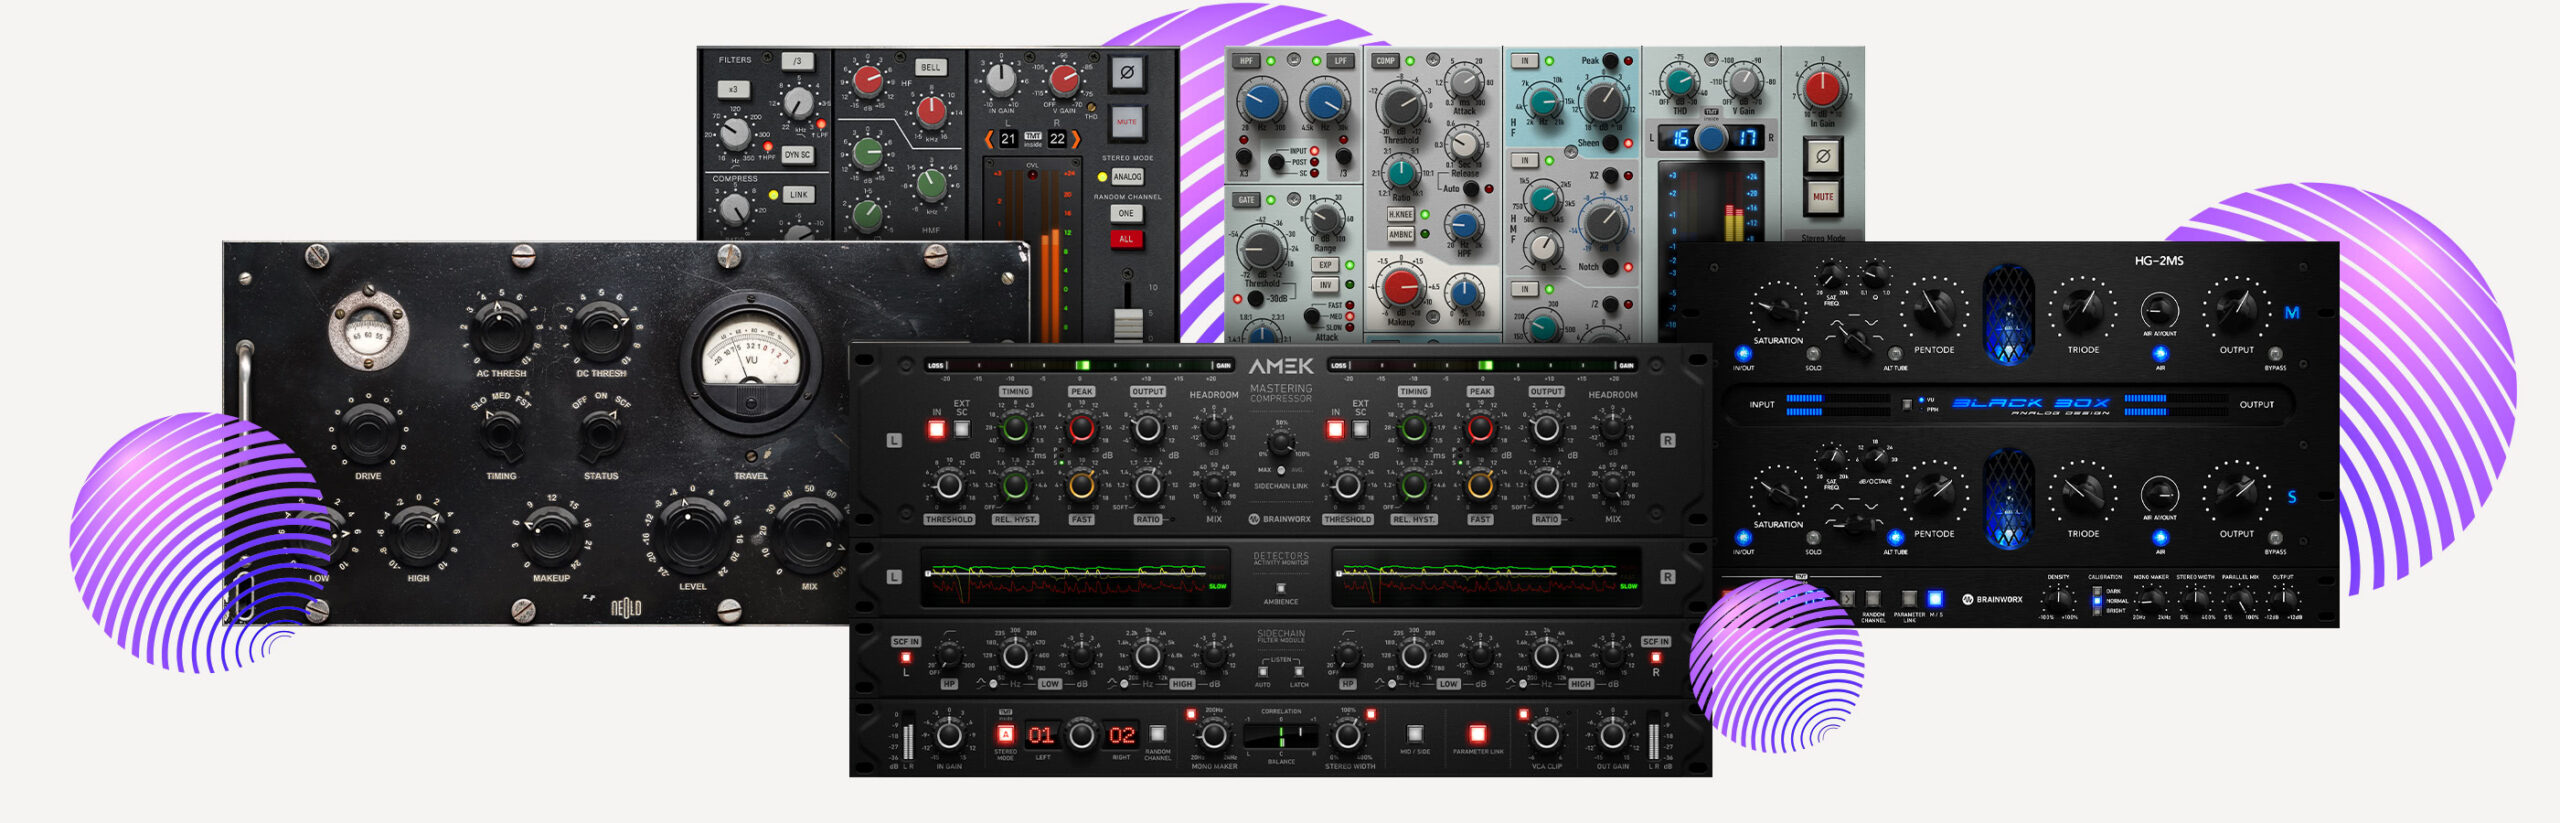Click the phase invert Ø button on black console
The width and height of the screenshot is (2560, 823).
click(x=1127, y=72)
